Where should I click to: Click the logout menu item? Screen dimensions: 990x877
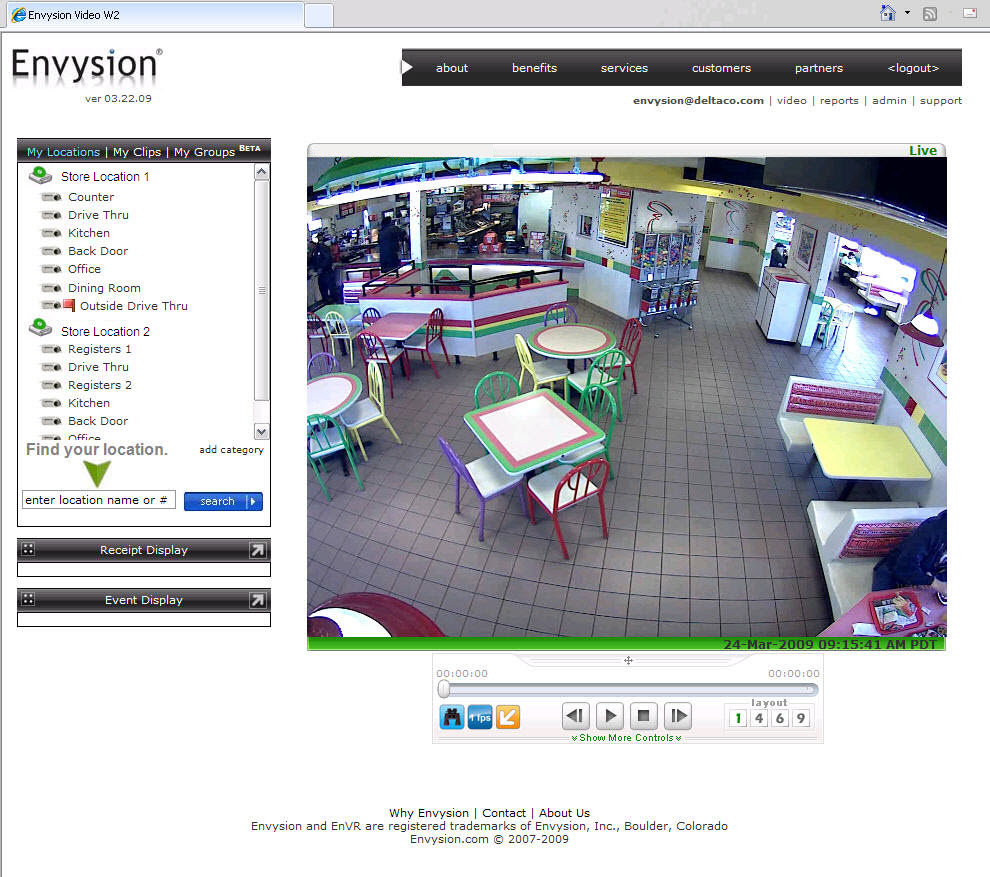click(913, 68)
